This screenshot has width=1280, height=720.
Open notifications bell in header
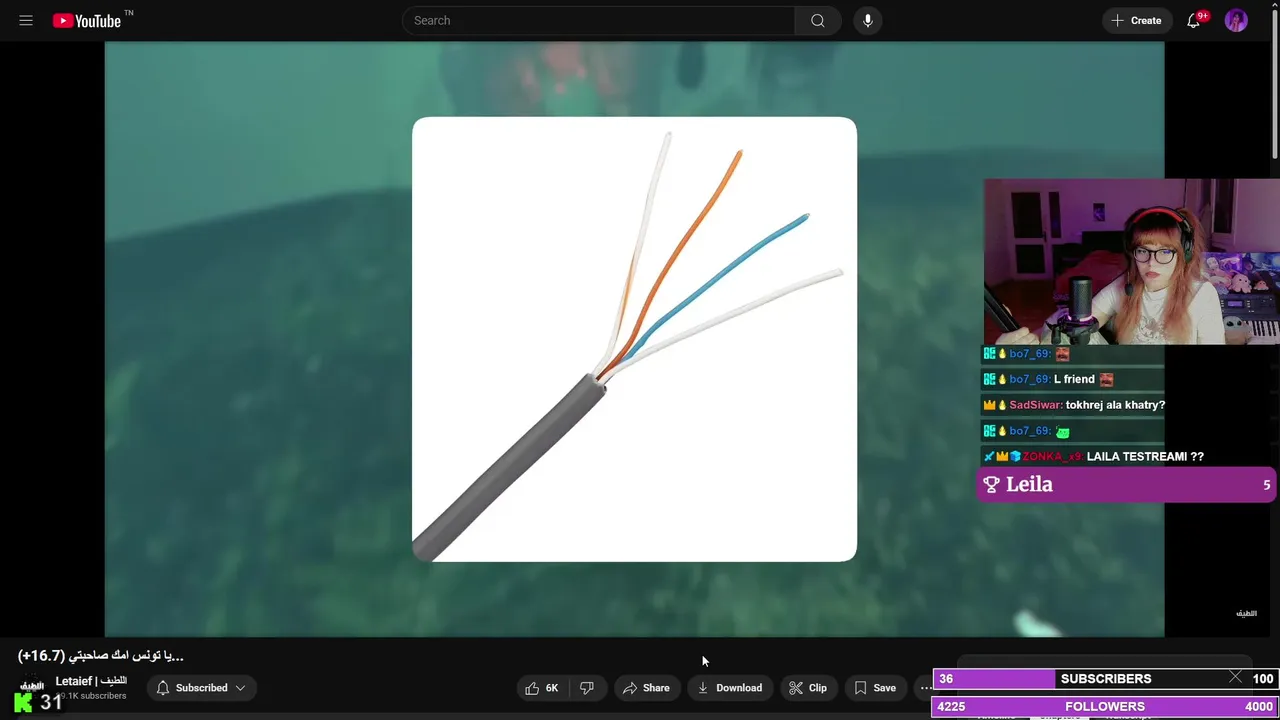(x=1194, y=20)
